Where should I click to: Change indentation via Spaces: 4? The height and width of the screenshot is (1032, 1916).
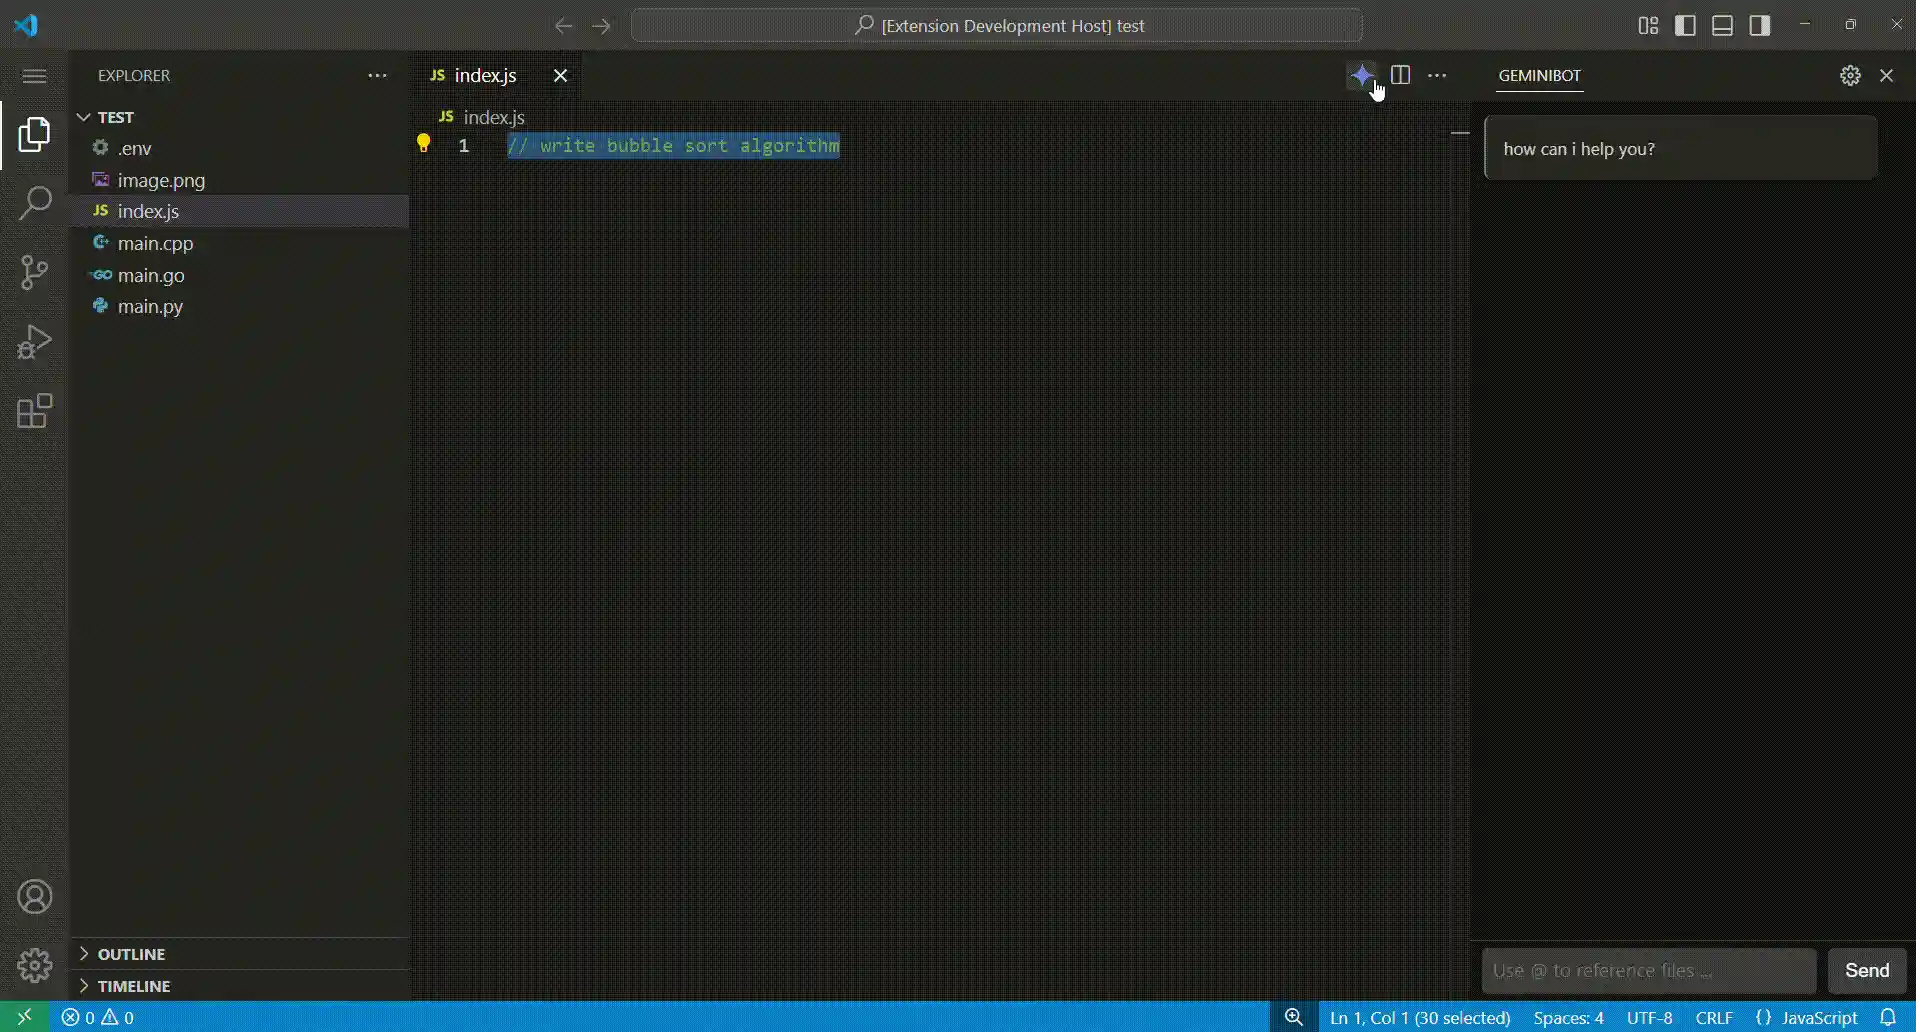point(1568,1017)
